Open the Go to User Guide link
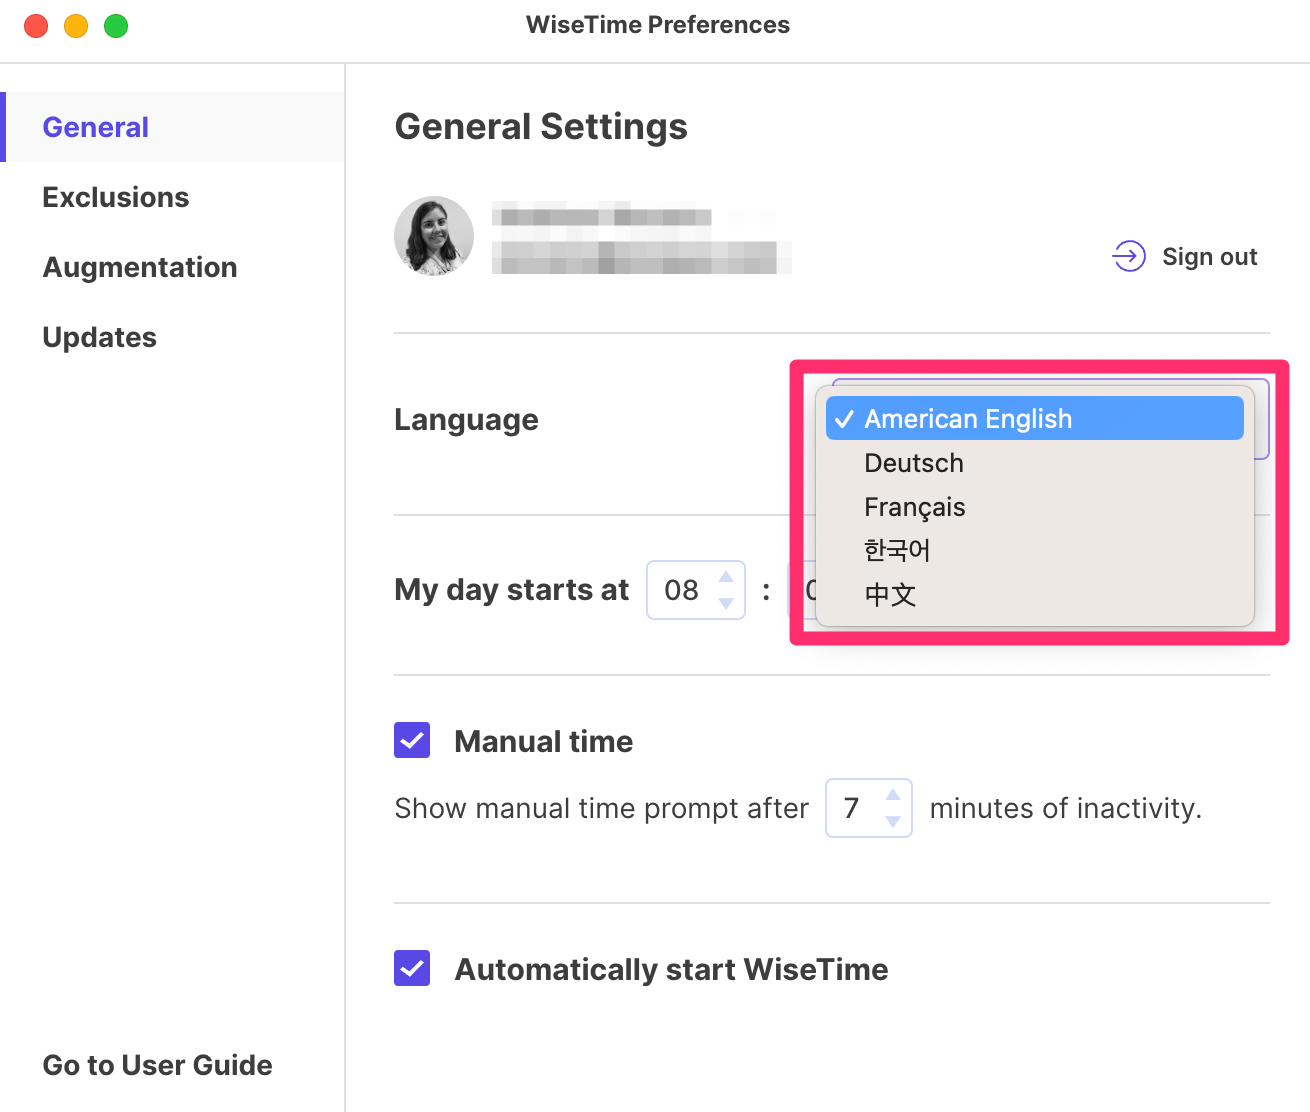The height and width of the screenshot is (1112, 1310). click(157, 1065)
